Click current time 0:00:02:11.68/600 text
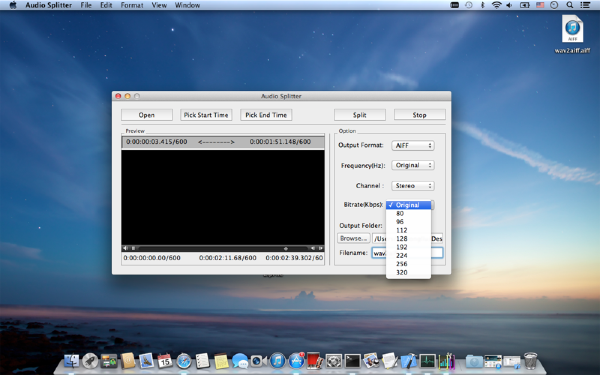600x375 pixels. 228,258
